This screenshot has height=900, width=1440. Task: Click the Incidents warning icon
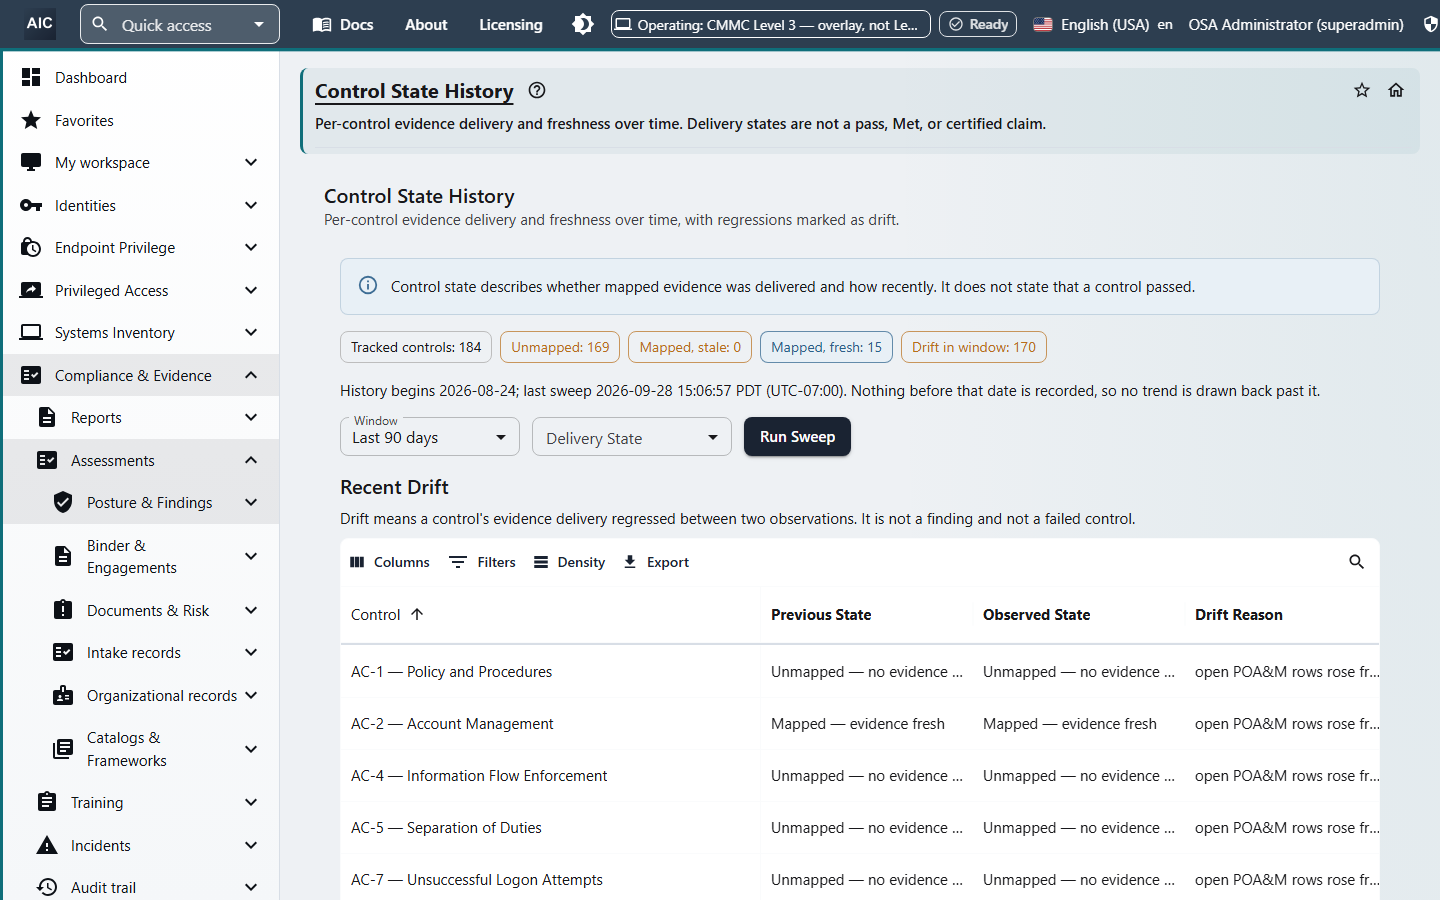(x=47, y=846)
